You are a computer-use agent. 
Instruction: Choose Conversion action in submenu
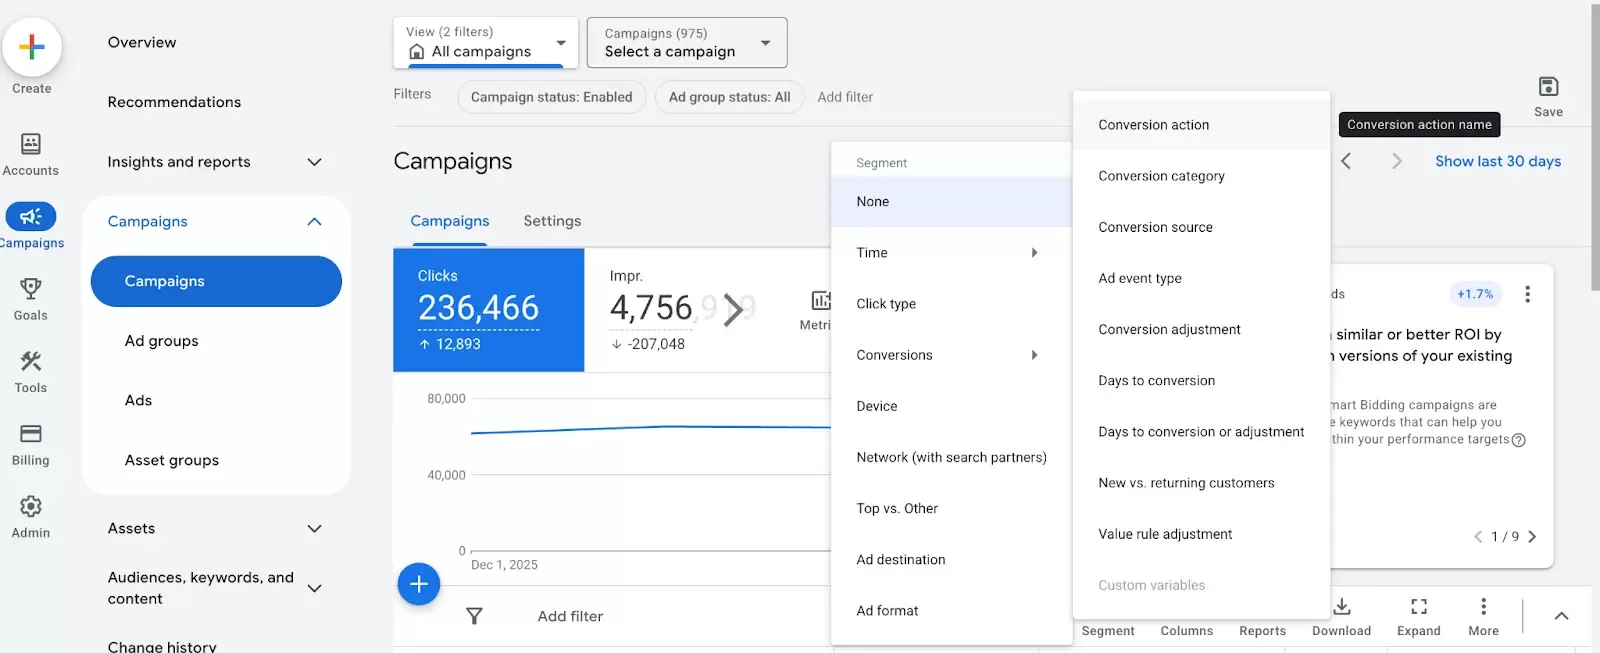1201,125
